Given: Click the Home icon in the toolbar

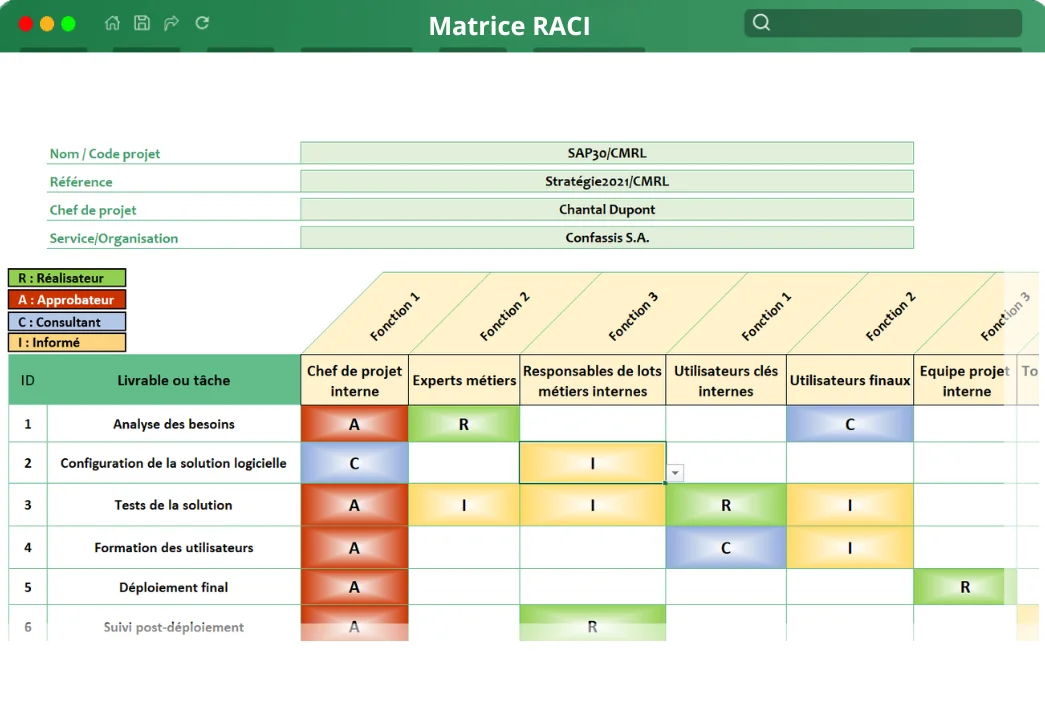Looking at the screenshot, I should [111, 22].
